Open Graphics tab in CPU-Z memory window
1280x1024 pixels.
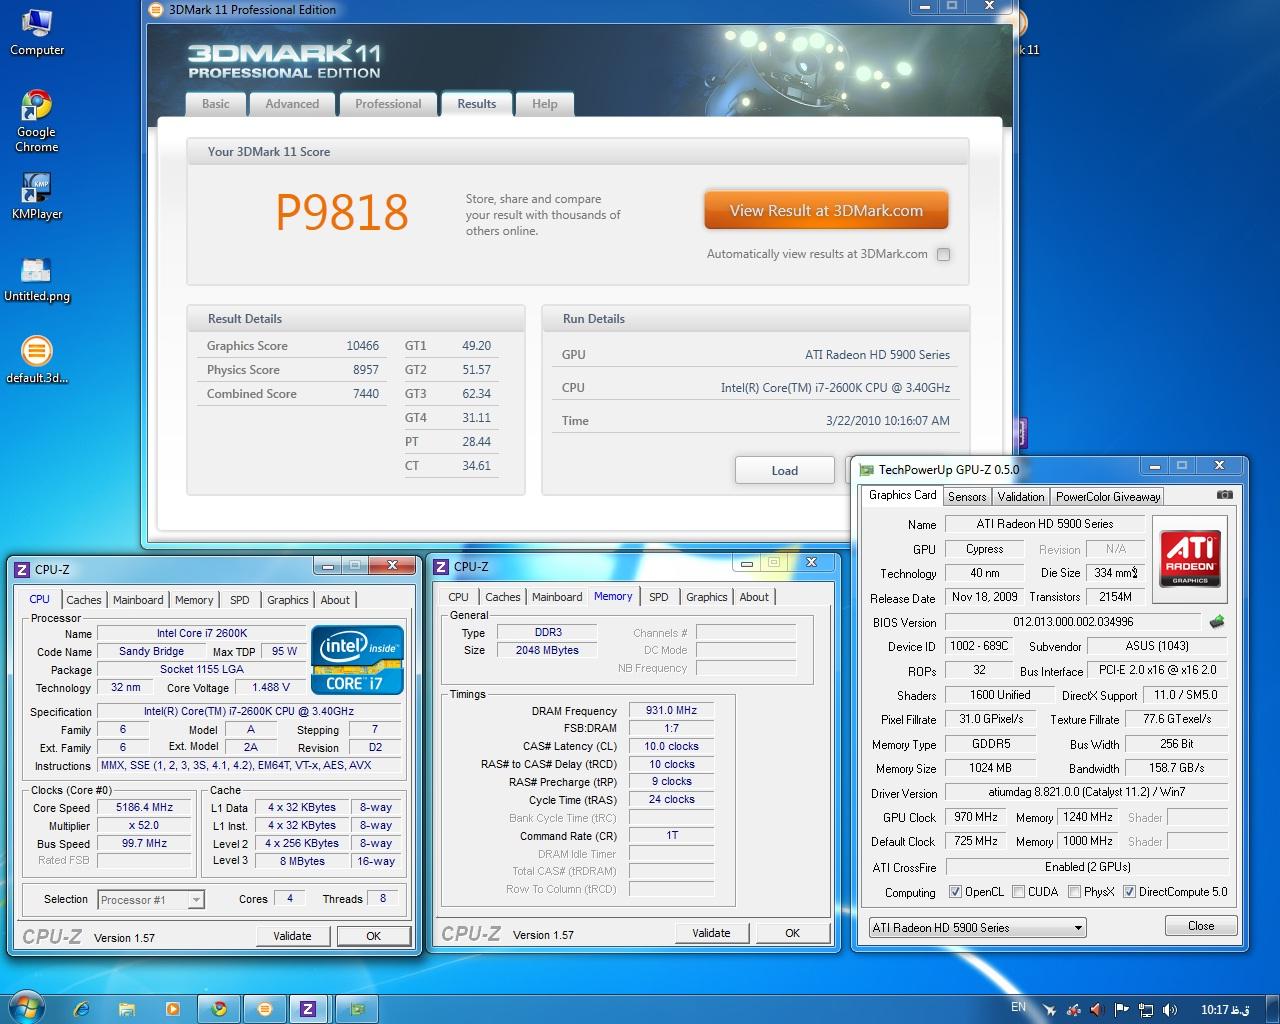click(x=707, y=597)
